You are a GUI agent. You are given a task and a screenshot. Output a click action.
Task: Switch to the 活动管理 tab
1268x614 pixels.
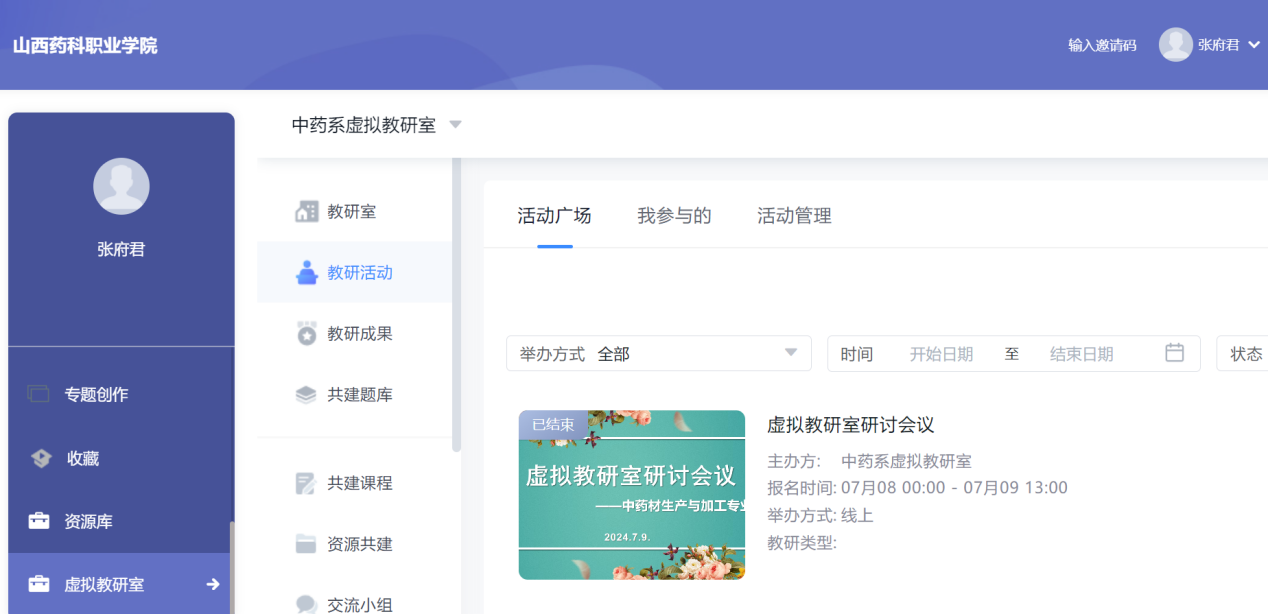794,216
